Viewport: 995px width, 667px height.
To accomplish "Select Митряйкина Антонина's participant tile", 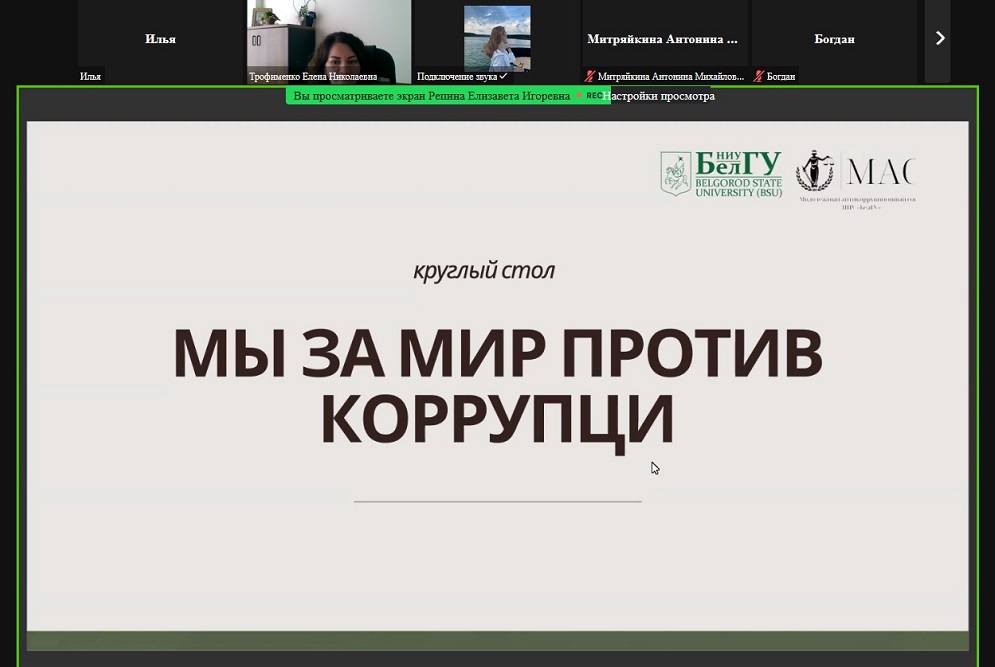I will (x=664, y=39).
